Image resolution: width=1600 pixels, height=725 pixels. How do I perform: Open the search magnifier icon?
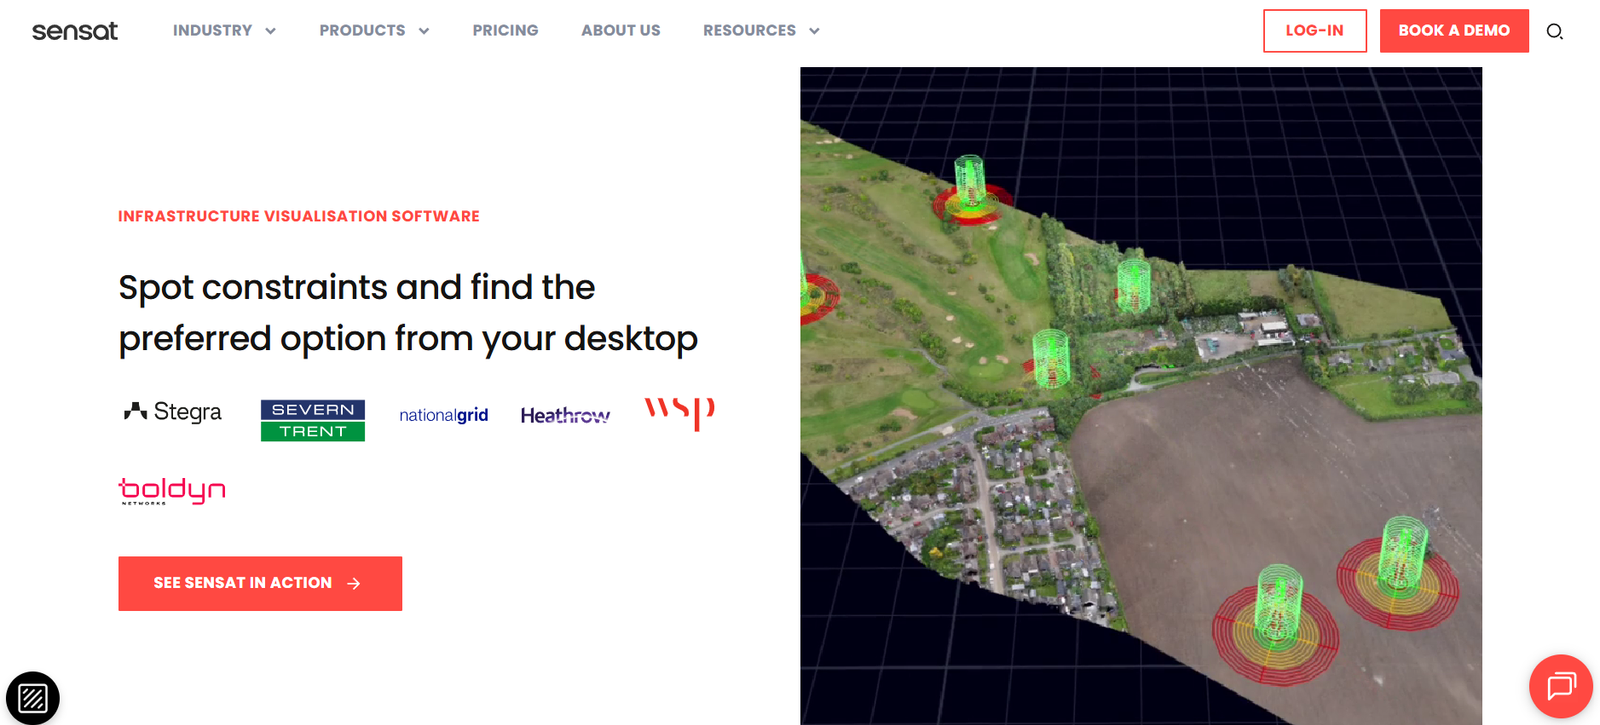[1554, 31]
